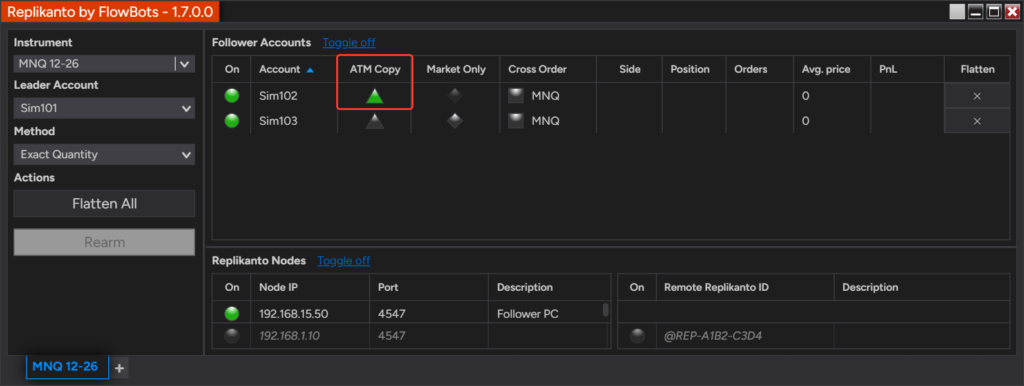Turn off the Sim102 green On indicator
This screenshot has width=1024, height=386.
click(232, 96)
